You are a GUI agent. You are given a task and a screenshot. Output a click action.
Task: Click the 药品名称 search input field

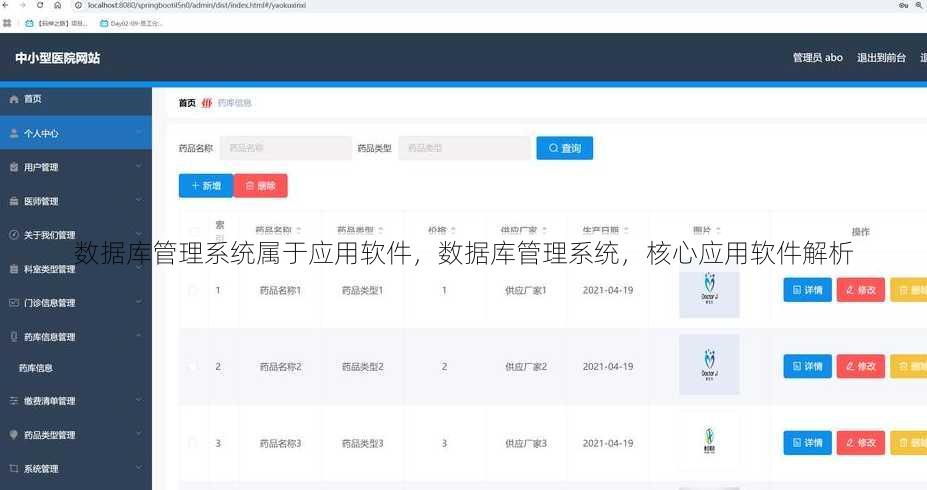tap(286, 148)
